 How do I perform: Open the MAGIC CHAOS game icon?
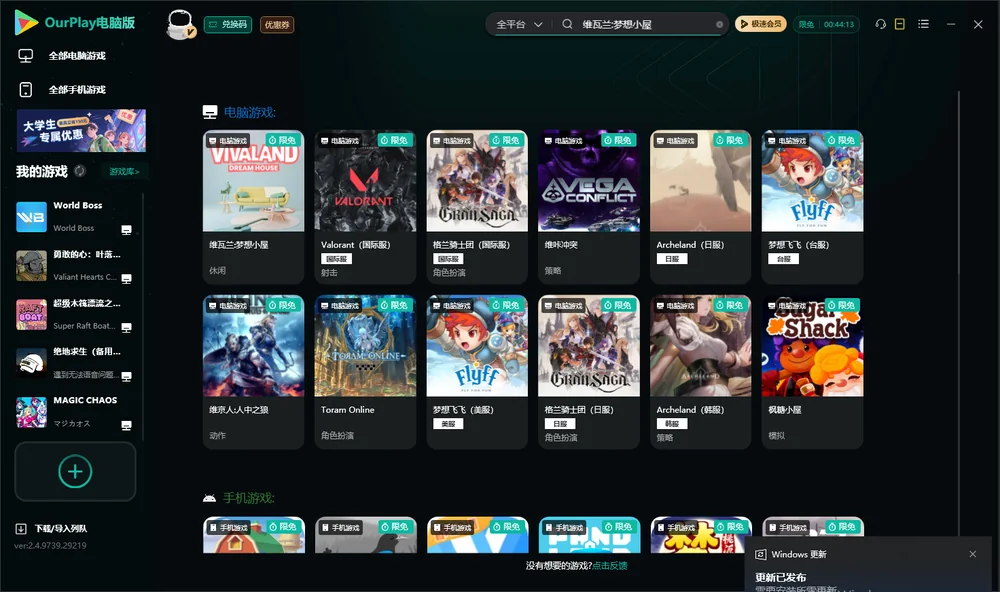(31, 412)
